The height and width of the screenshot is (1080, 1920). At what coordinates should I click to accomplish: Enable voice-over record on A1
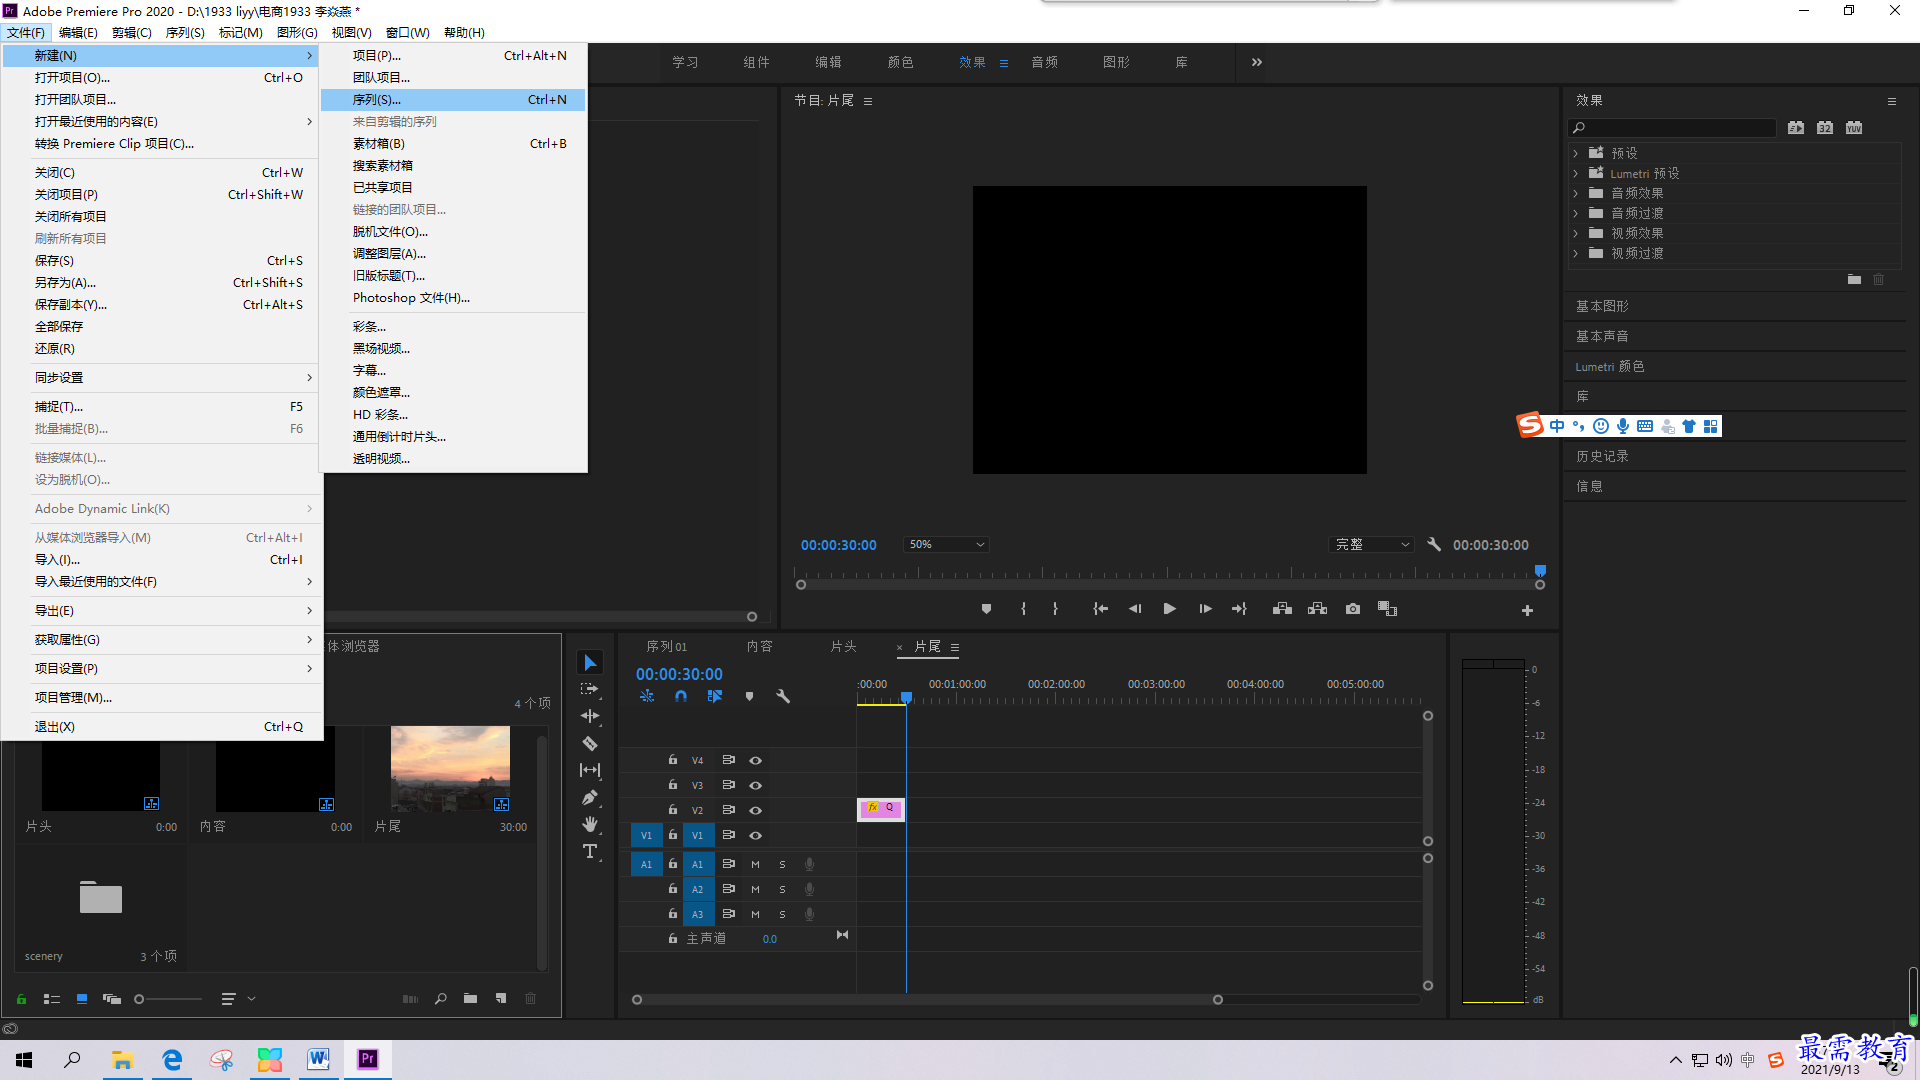click(809, 864)
